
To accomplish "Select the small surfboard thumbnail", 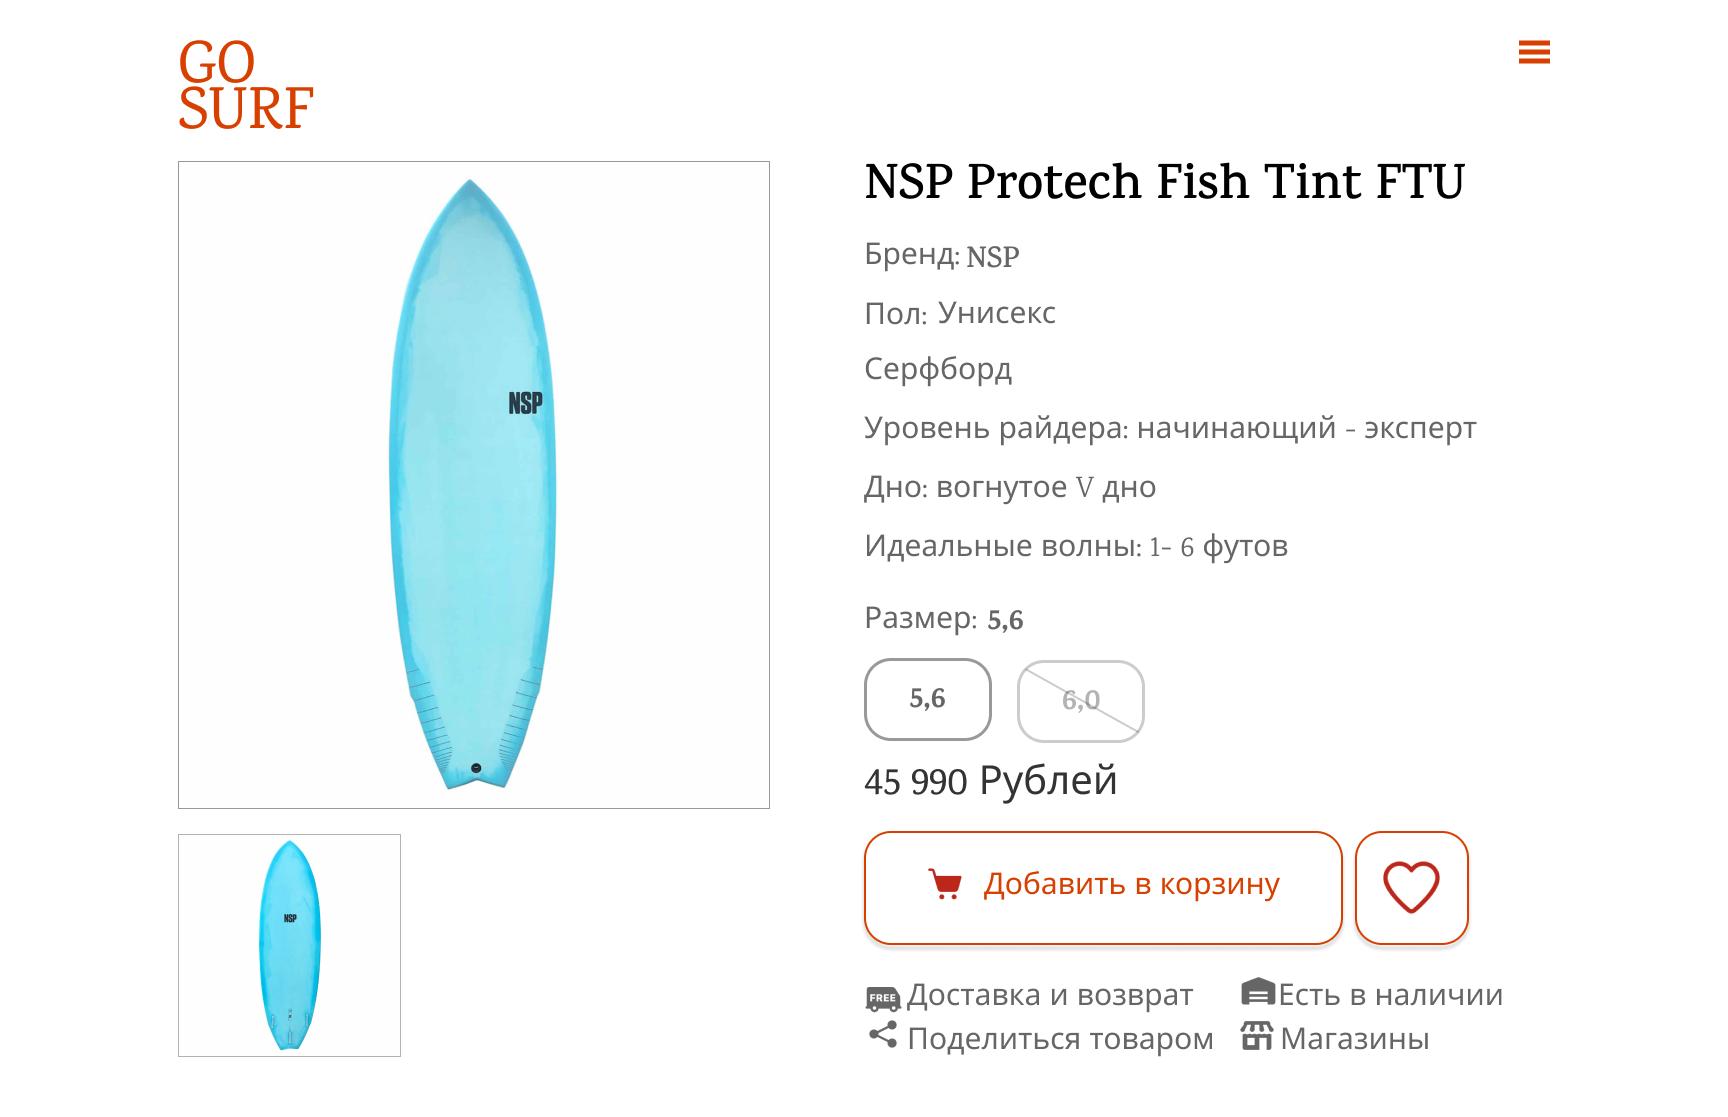I will (x=289, y=945).
